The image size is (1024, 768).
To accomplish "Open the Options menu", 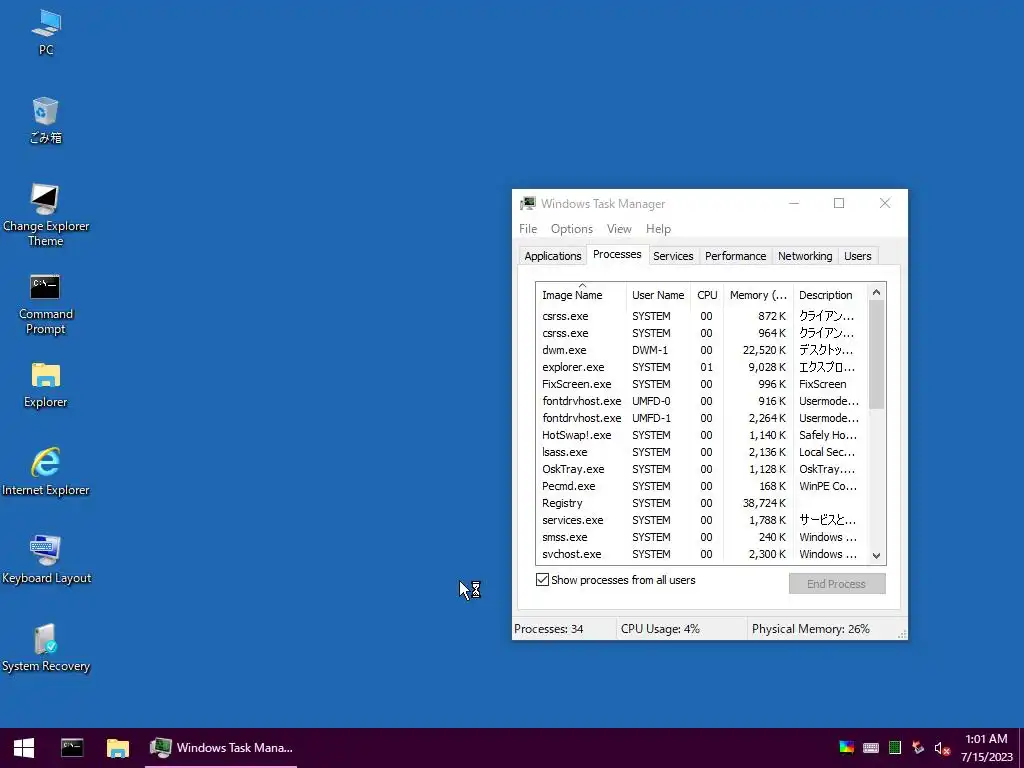I will pos(571,229).
